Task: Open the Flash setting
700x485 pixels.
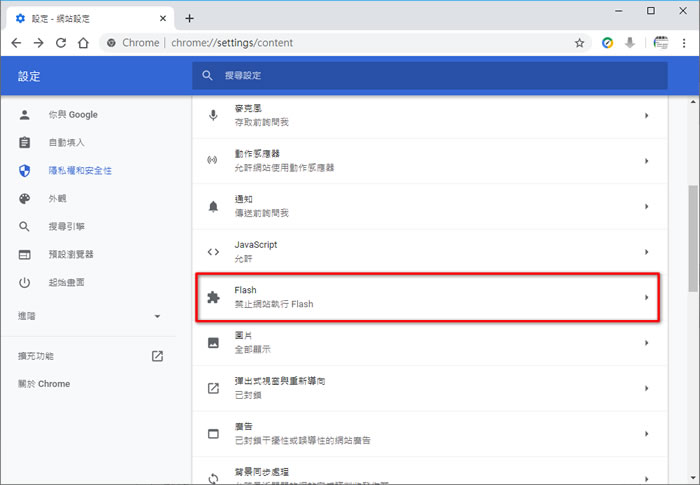Action: click(428, 297)
